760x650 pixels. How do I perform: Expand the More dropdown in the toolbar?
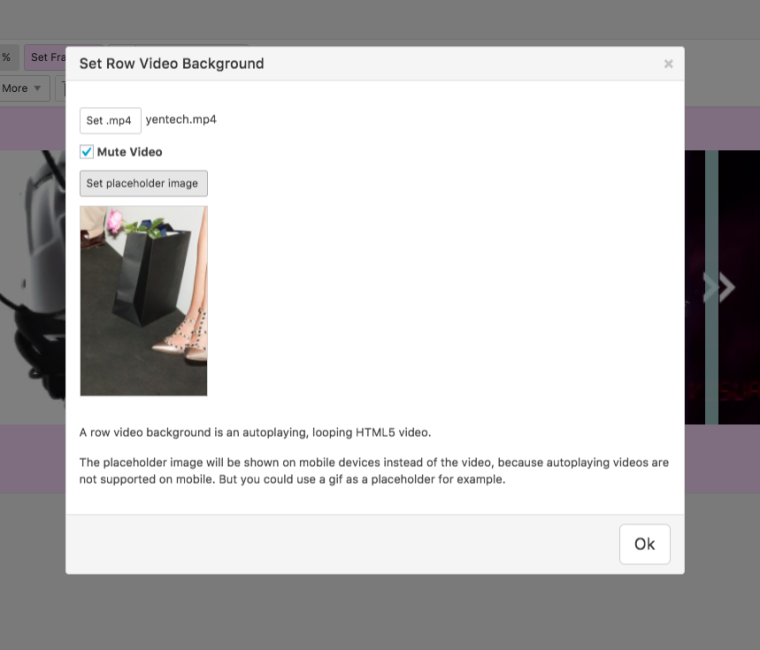point(22,88)
